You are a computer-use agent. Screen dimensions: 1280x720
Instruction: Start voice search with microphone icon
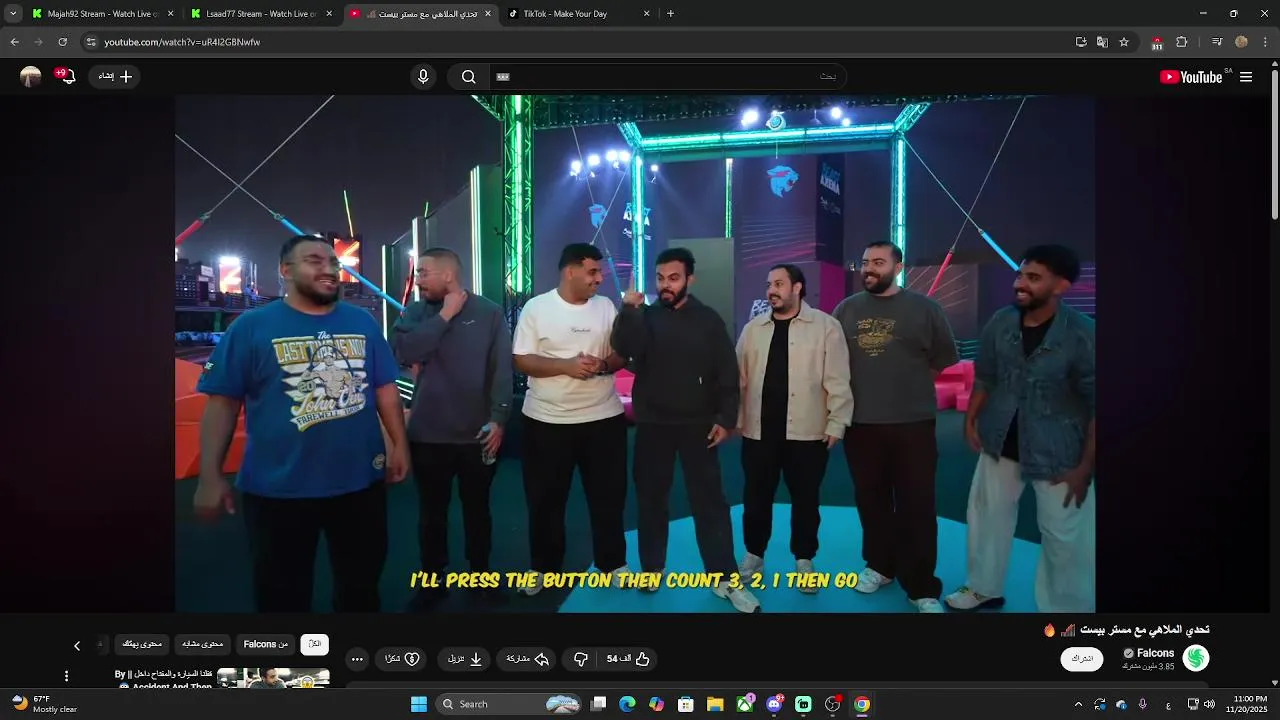[423, 77]
